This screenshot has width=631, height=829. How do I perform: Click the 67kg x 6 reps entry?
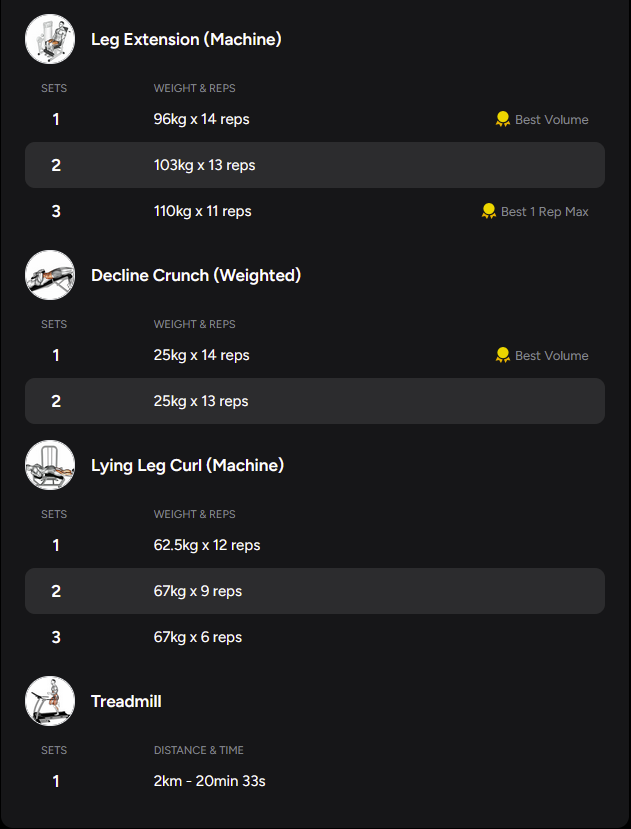click(198, 637)
